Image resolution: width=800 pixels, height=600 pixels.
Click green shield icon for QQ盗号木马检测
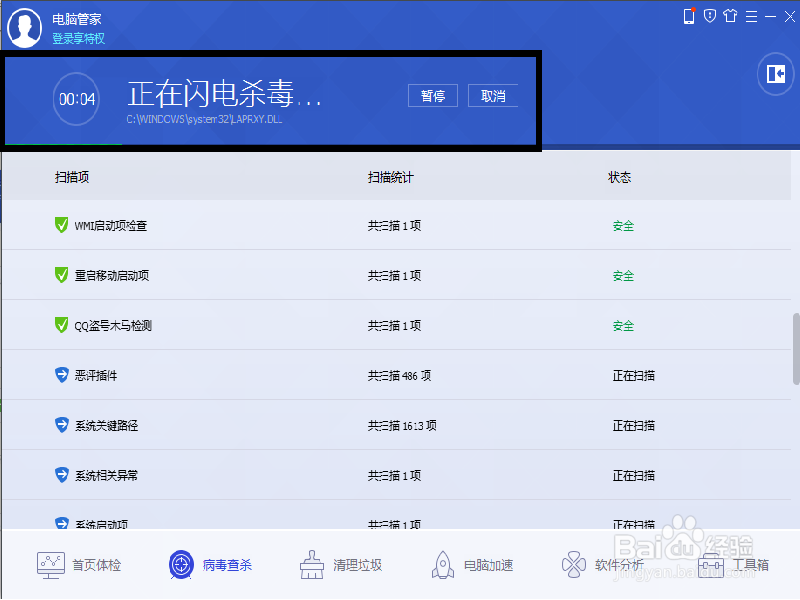point(61,325)
